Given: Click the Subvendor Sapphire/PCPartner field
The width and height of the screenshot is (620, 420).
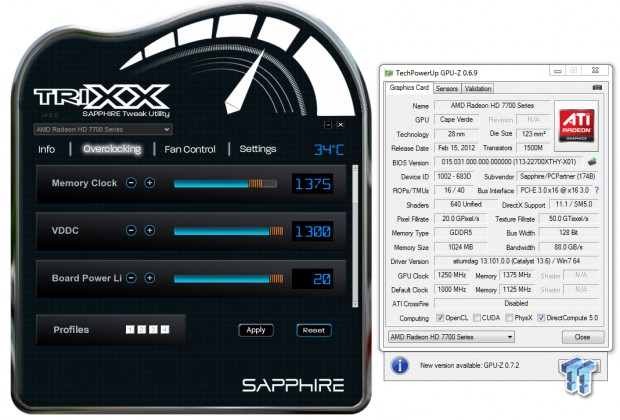Looking at the screenshot, I should [x=558, y=176].
